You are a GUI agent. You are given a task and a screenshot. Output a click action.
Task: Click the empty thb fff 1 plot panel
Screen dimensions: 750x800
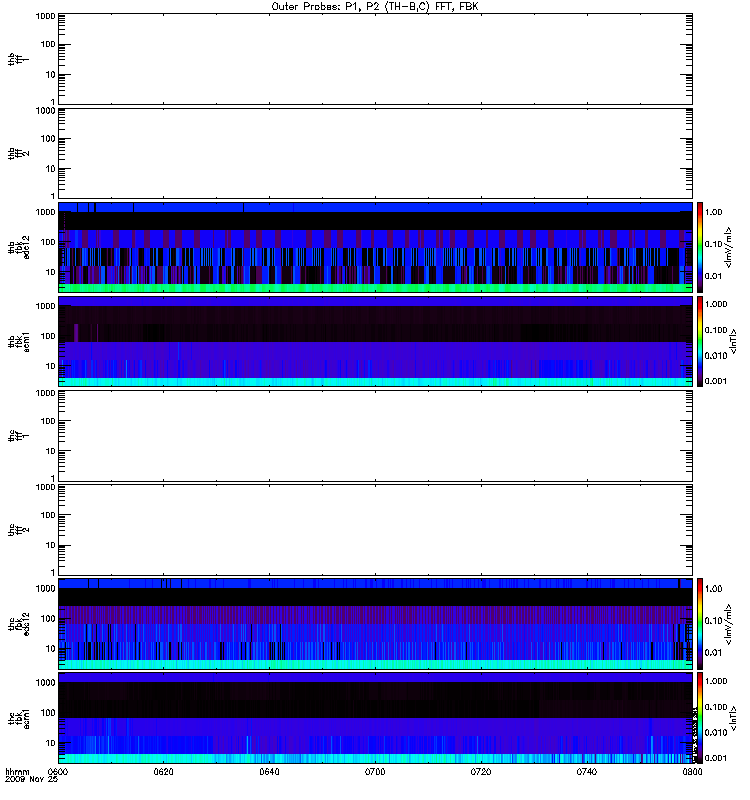(x=375, y=59)
